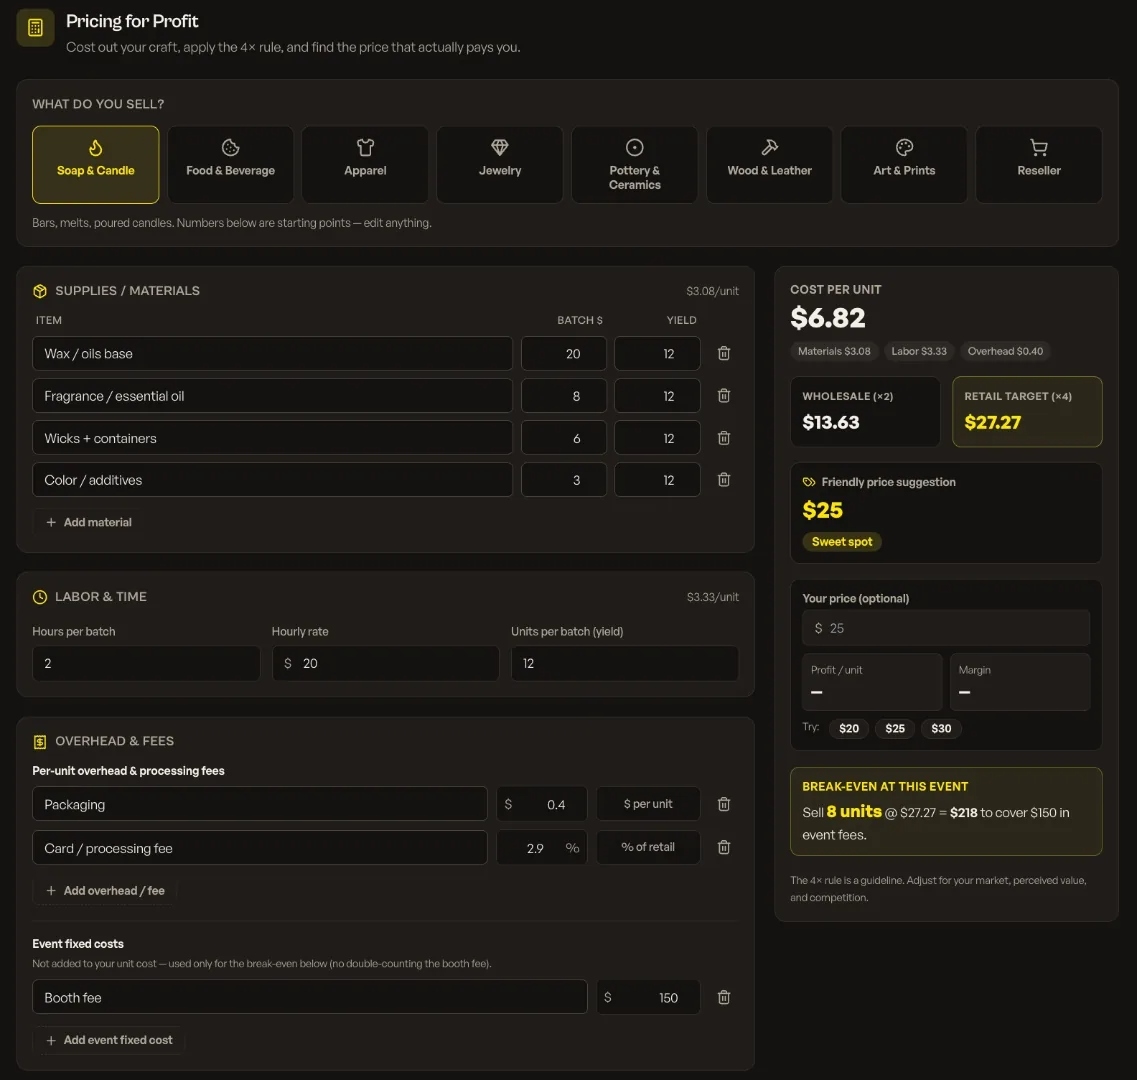This screenshot has width=1137, height=1080.
Task: Click the $6.82 cost per unit value
Action: (x=827, y=318)
